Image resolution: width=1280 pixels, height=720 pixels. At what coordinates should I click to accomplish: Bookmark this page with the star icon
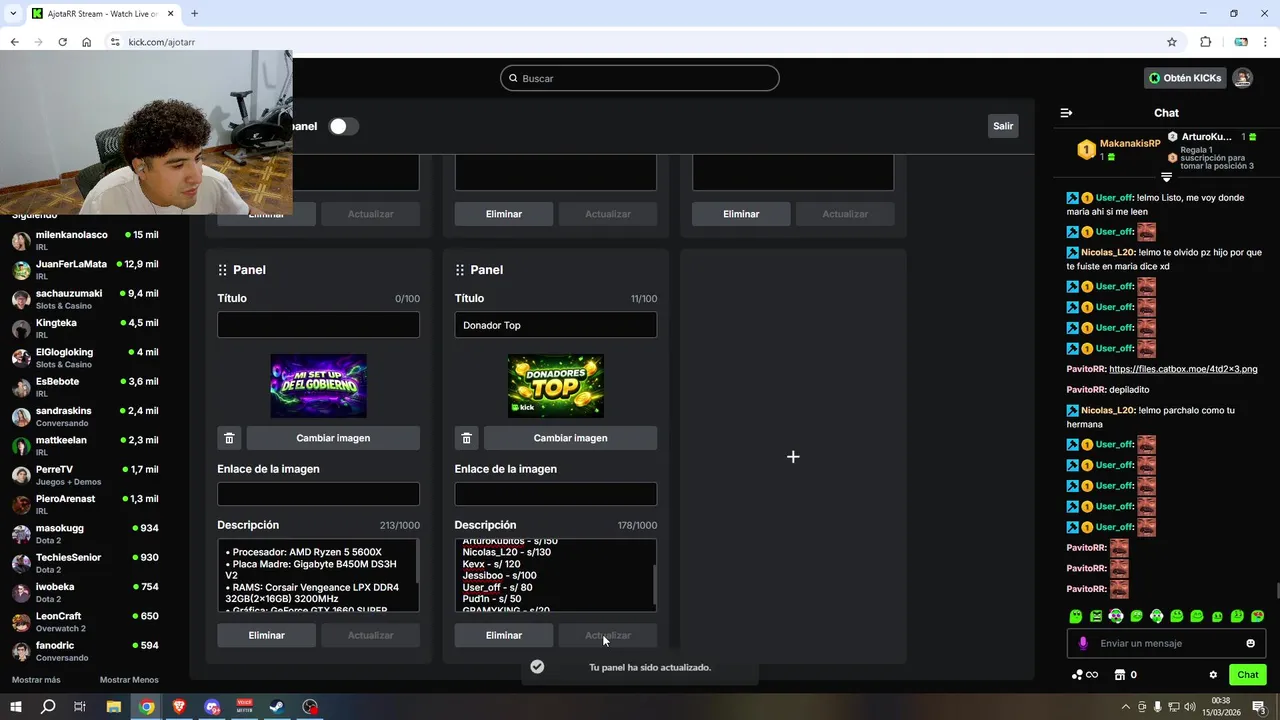pos(1172,42)
